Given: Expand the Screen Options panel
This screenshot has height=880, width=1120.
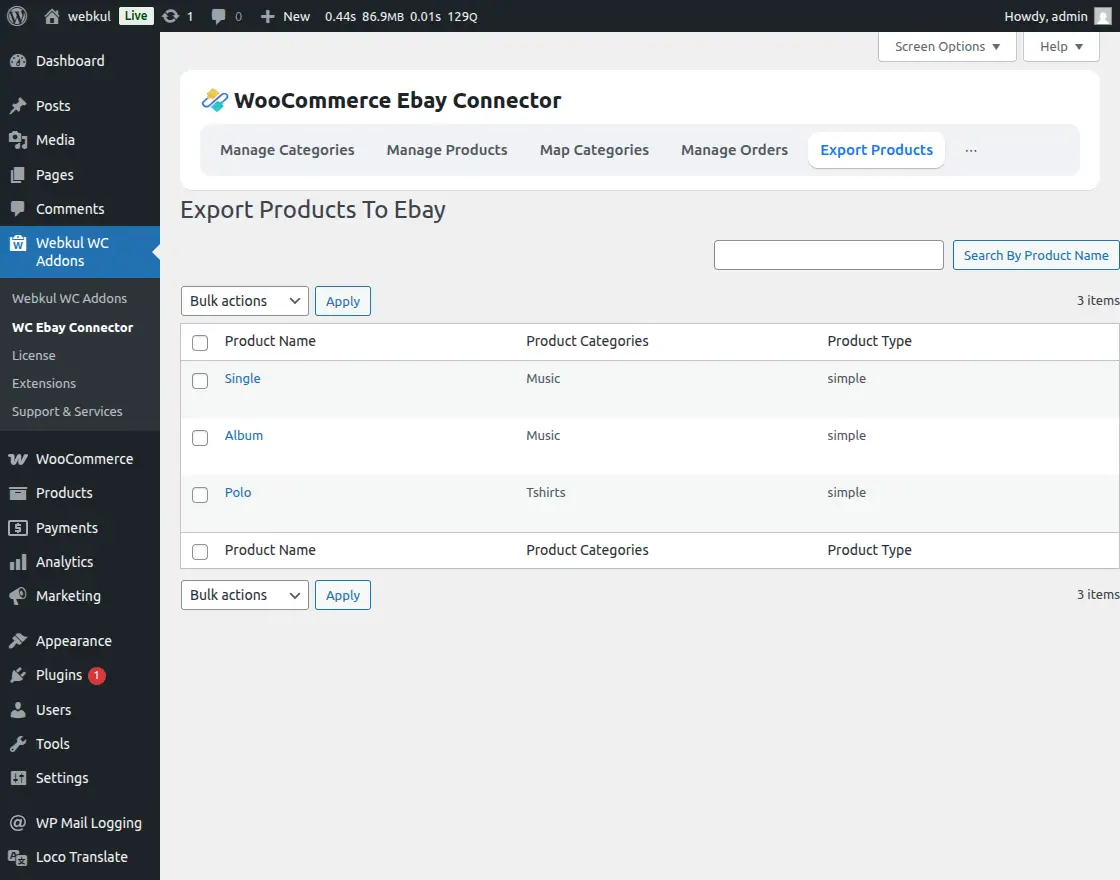Looking at the screenshot, I should (947, 46).
